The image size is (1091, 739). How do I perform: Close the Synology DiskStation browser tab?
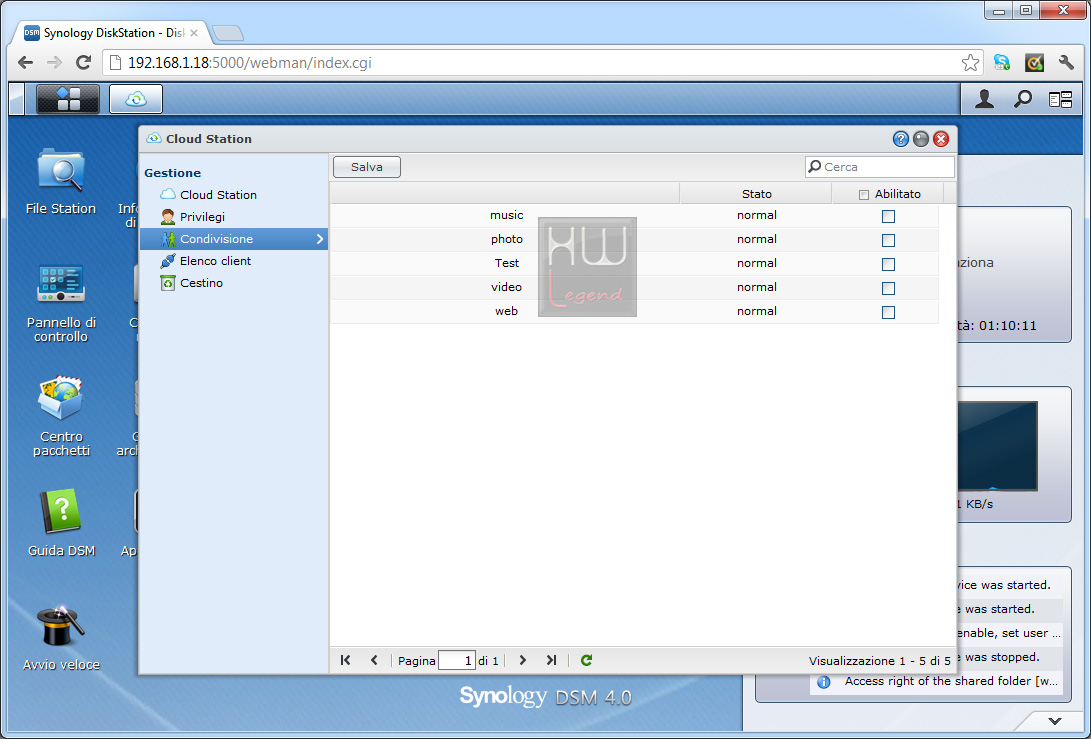point(194,33)
